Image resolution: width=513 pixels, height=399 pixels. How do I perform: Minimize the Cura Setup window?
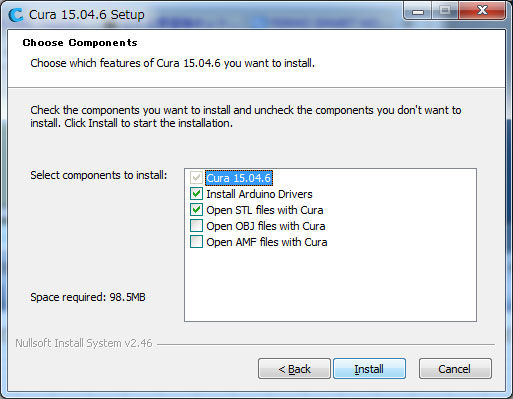click(x=417, y=11)
